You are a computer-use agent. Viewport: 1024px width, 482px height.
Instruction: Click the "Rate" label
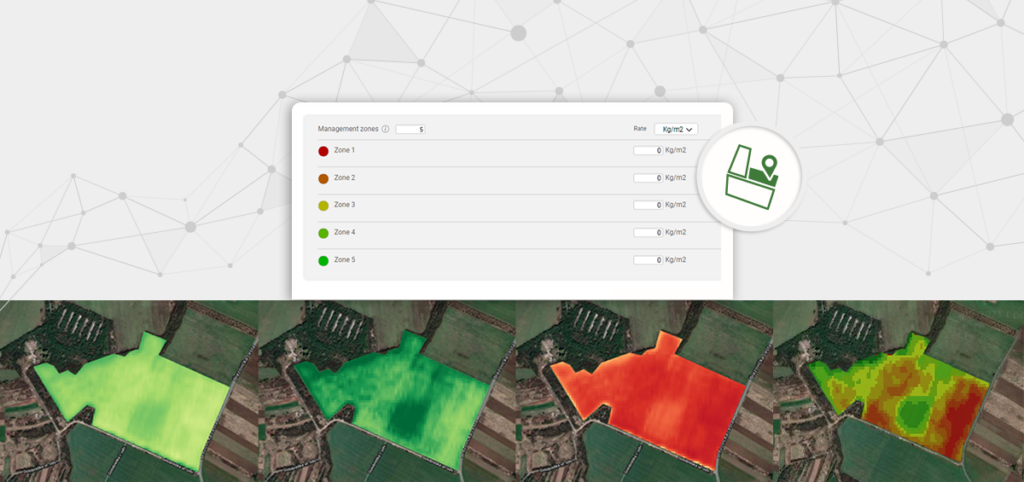pos(640,129)
